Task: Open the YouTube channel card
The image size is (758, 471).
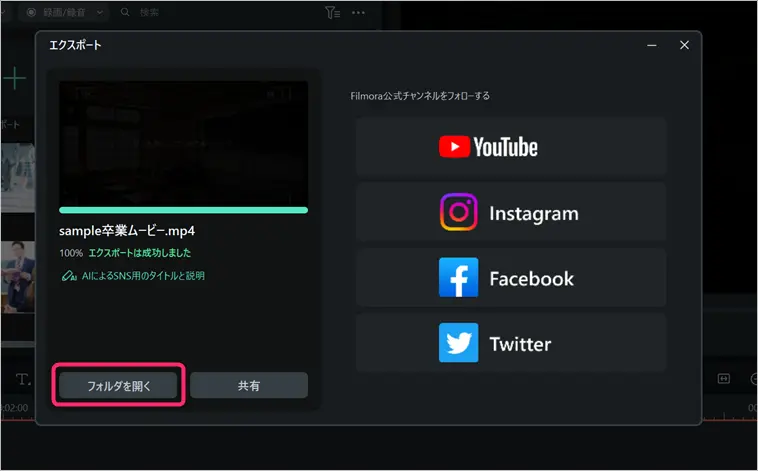Action: [x=511, y=147]
